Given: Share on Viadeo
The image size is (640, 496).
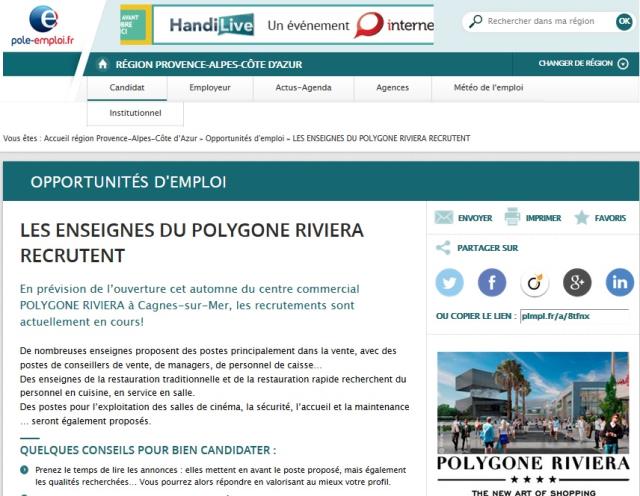Looking at the screenshot, I should click(x=534, y=282).
